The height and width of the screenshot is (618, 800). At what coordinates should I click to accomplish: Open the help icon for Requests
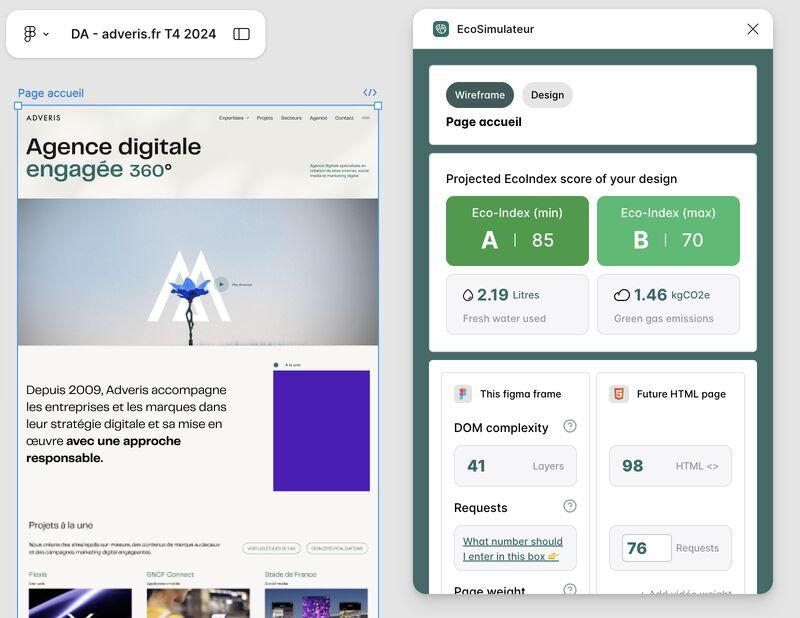570,506
